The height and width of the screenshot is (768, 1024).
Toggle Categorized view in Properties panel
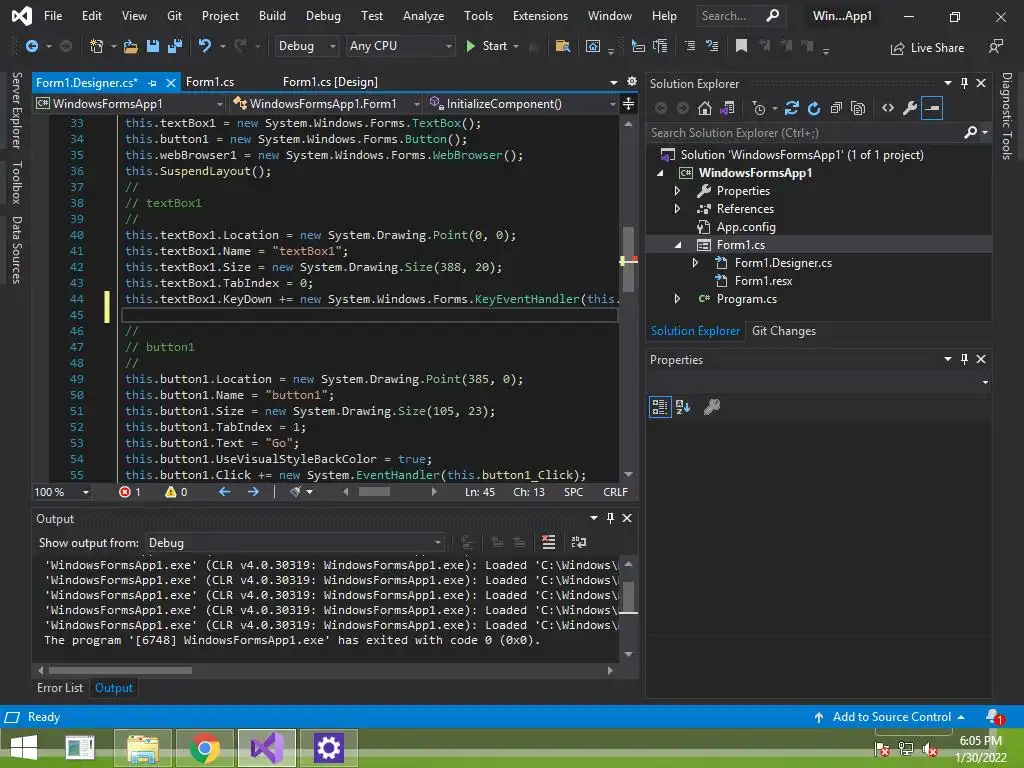(660, 407)
